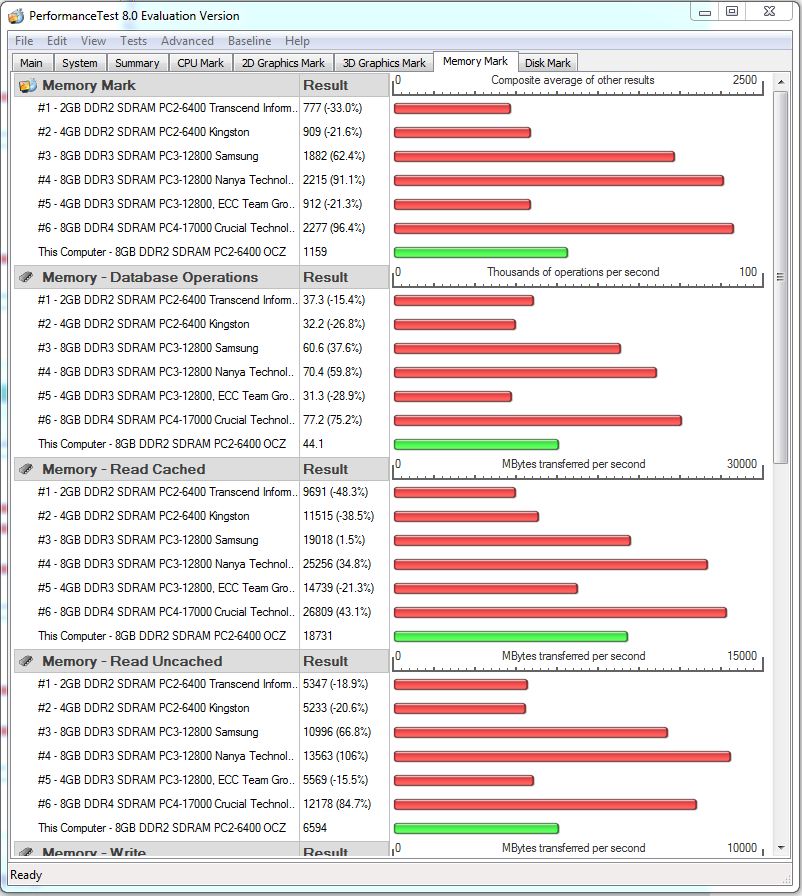Click the result 777 (-33.0%)

click(332, 108)
